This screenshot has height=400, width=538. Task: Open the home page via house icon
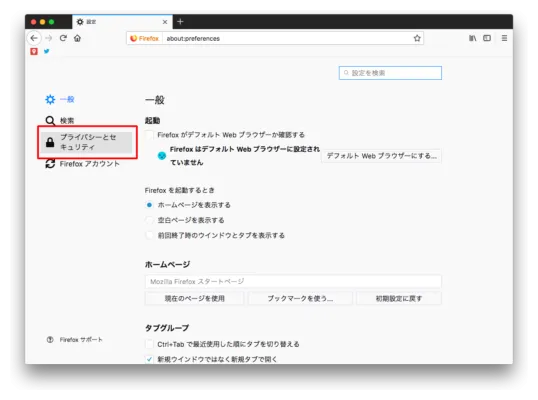tap(78, 38)
